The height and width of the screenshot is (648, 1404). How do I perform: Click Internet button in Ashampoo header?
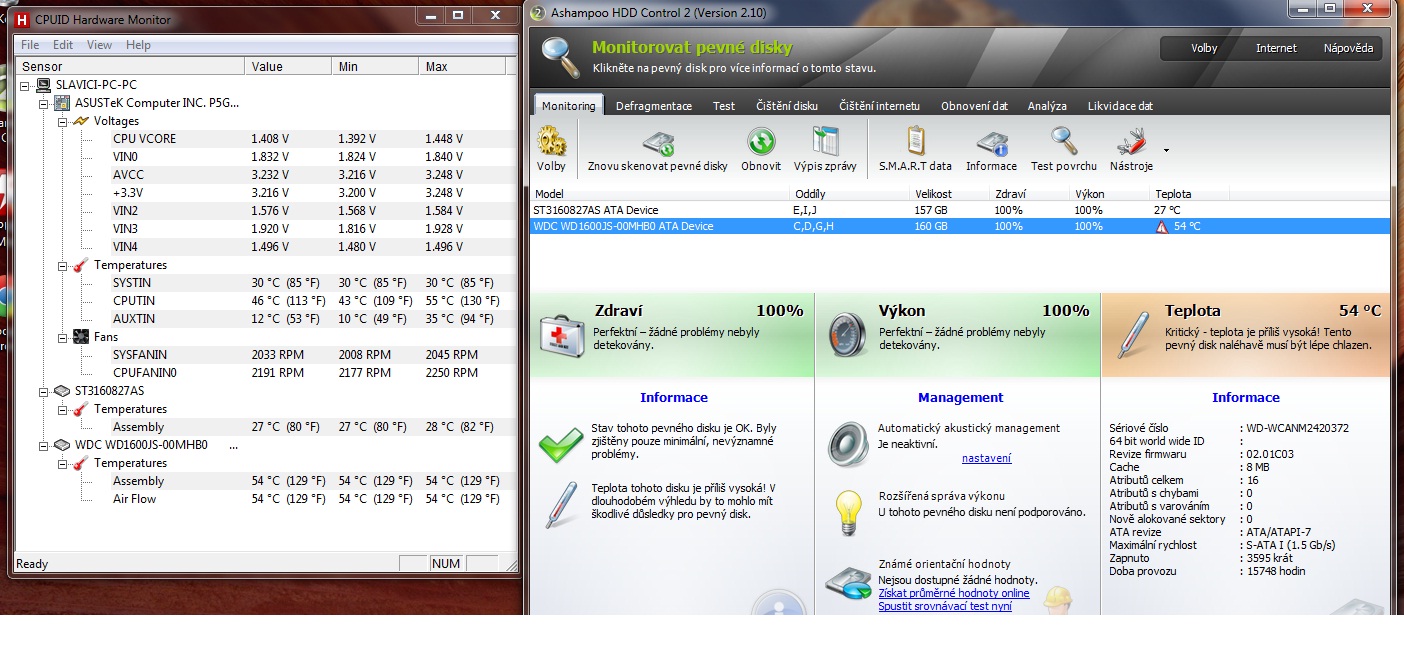pyautogui.click(x=1276, y=48)
